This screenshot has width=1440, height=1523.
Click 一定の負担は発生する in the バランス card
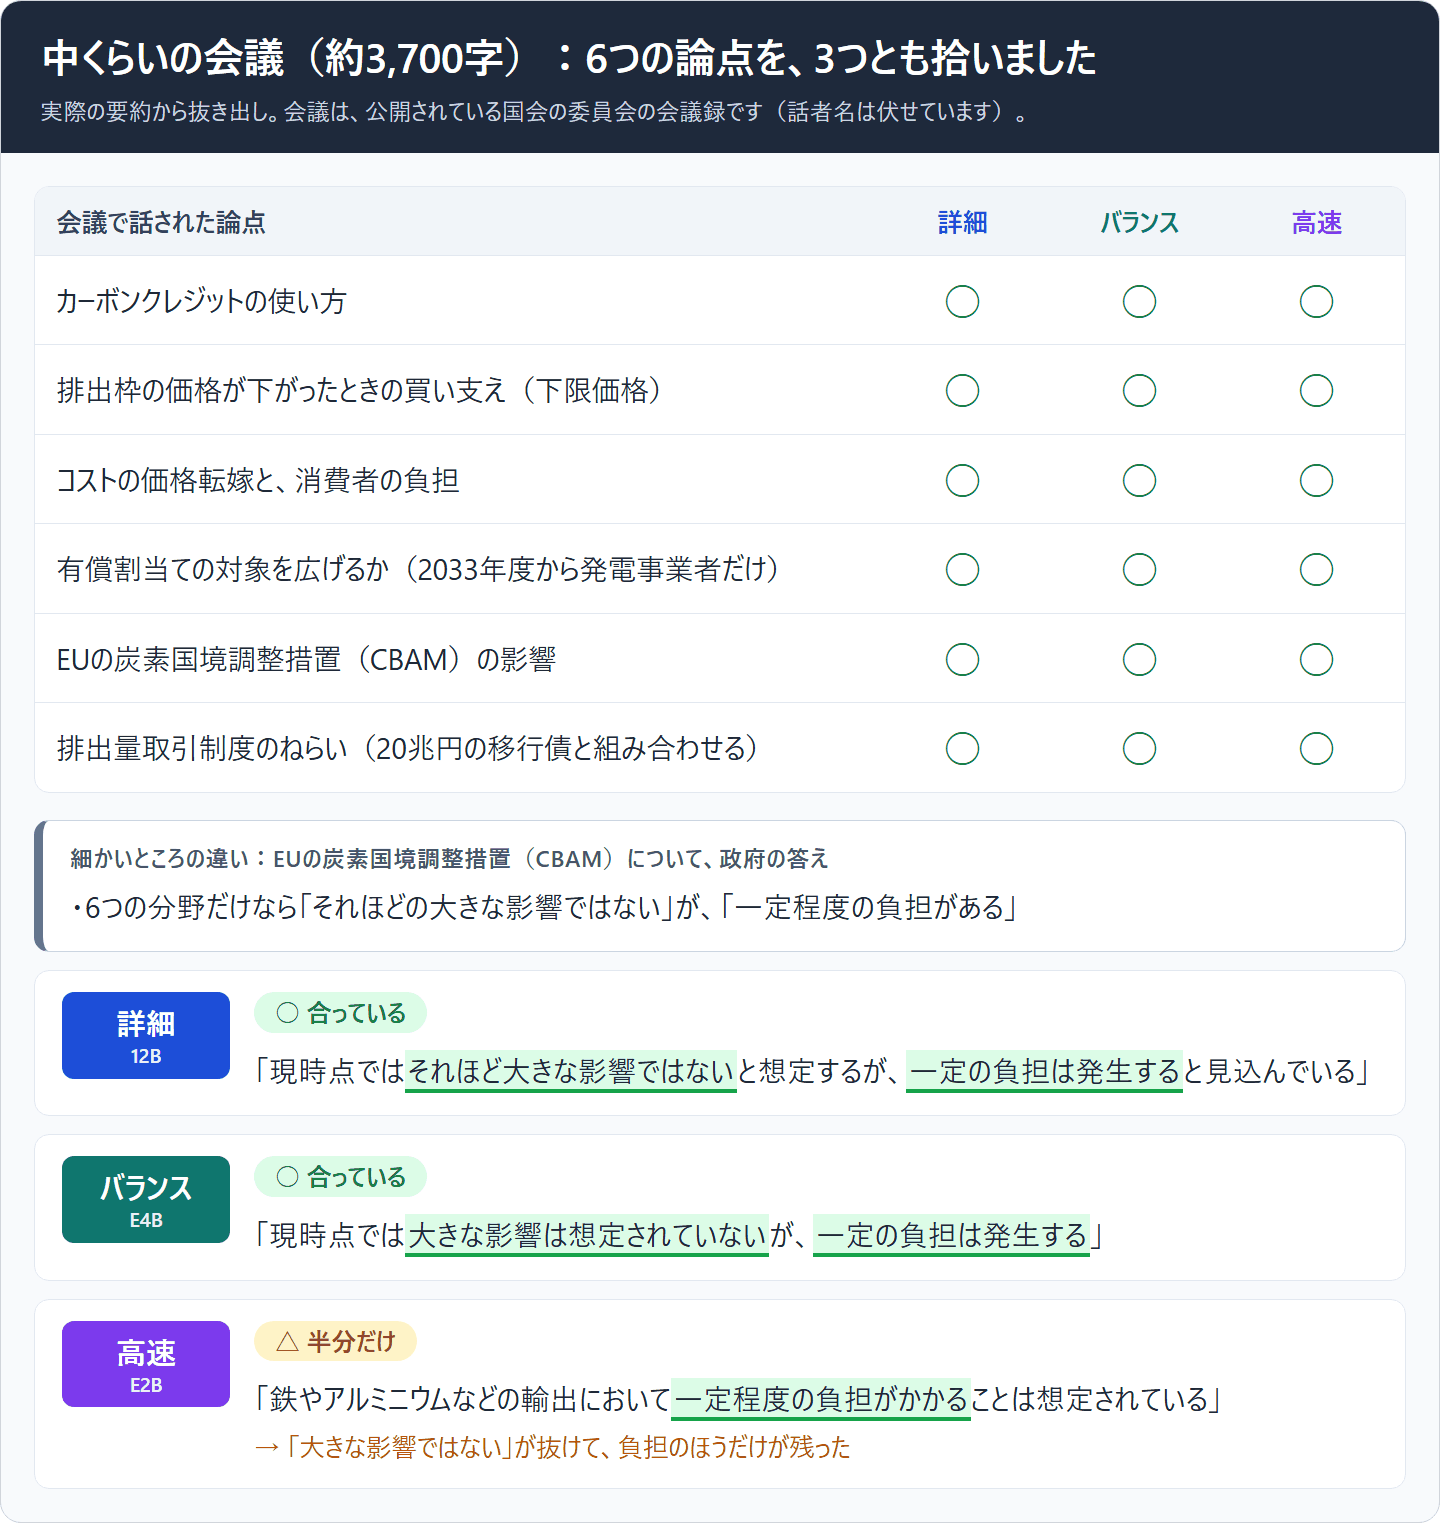(951, 1235)
